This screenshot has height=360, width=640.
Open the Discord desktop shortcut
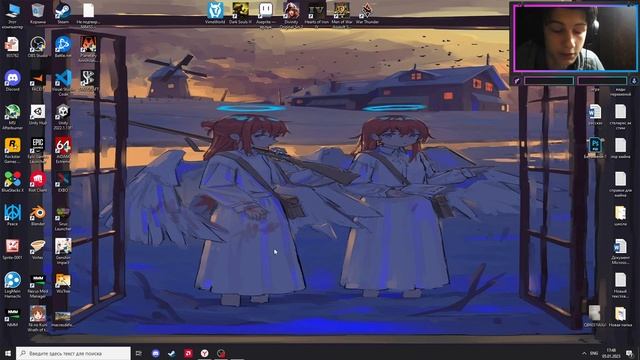coord(12,80)
